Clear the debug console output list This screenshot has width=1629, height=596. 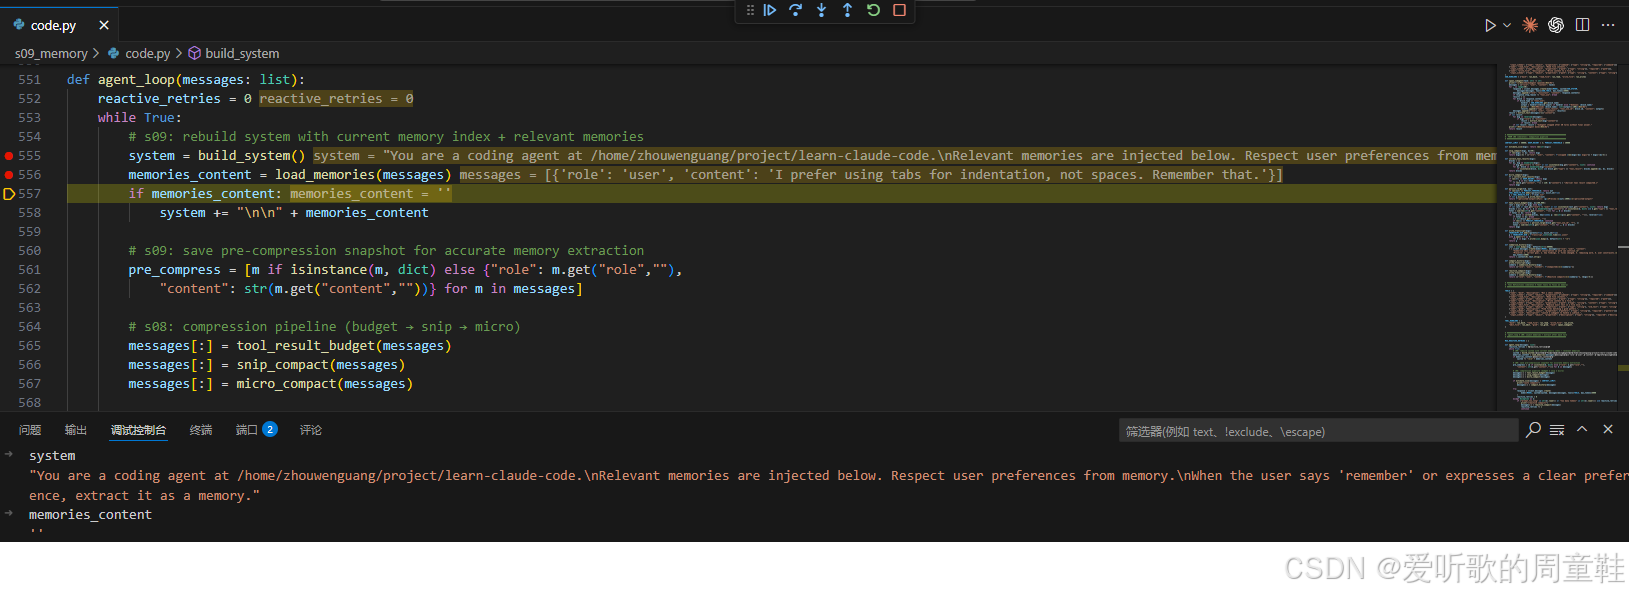pyautogui.click(x=1557, y=429)
